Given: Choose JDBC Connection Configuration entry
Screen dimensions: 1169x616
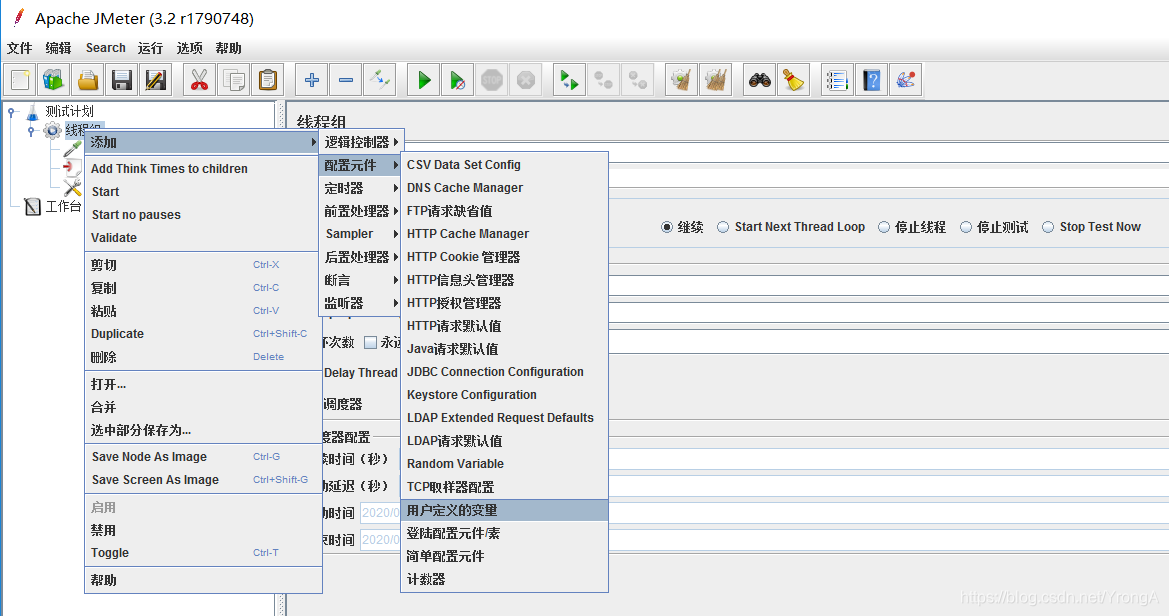Looking at the screenshot, I should (505, 371).
